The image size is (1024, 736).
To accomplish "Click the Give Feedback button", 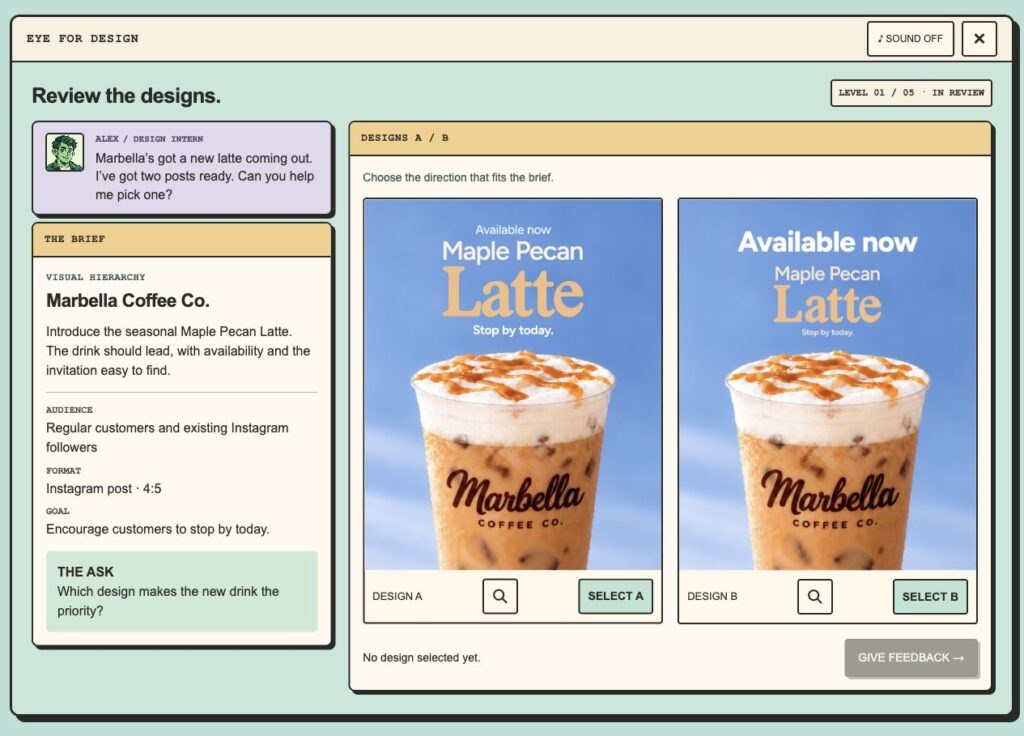I will click(x=911, y=658).
